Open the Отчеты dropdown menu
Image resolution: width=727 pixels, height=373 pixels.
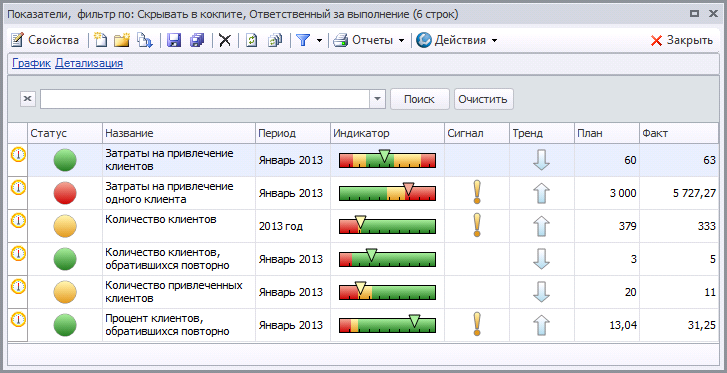[x=369, y=40]
